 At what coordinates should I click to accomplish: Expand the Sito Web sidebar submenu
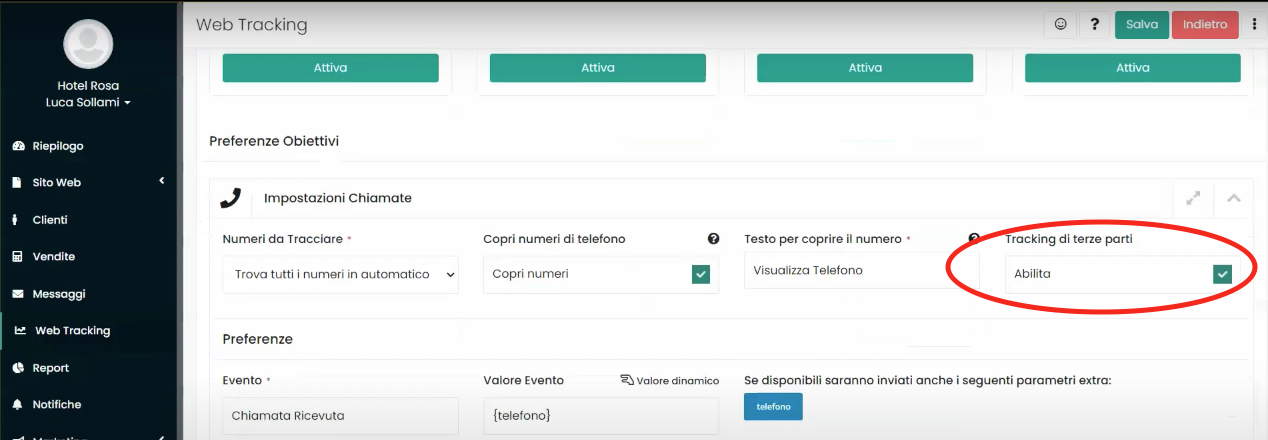[161, 182]
